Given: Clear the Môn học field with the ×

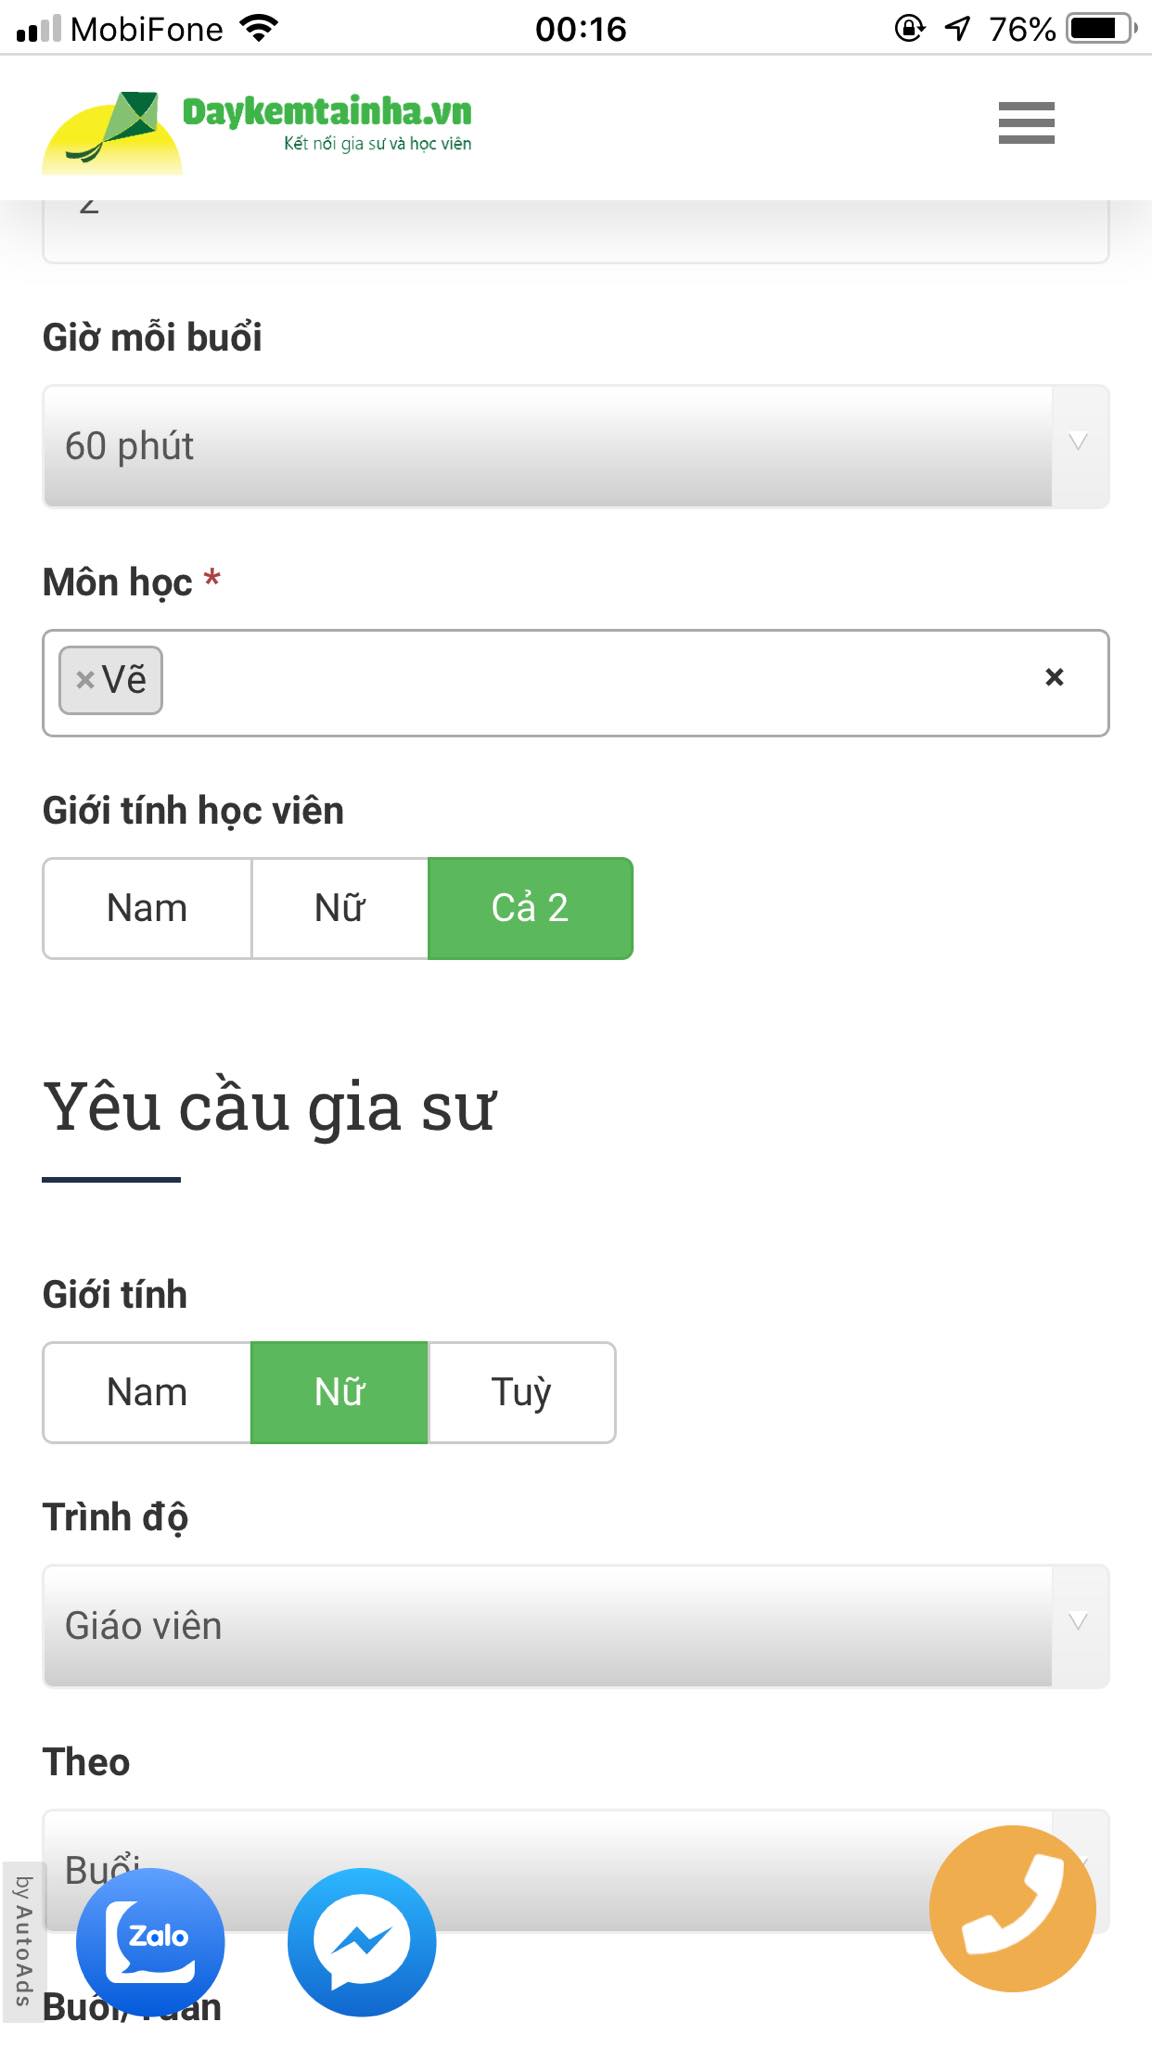Looking at the screenshot, I should pos(1053,678).
